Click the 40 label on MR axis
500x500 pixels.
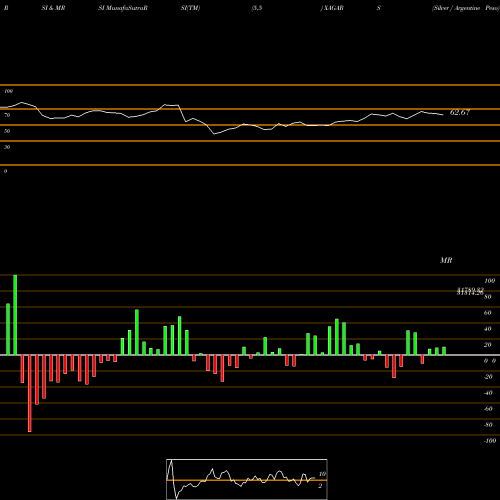click(488, 329)
